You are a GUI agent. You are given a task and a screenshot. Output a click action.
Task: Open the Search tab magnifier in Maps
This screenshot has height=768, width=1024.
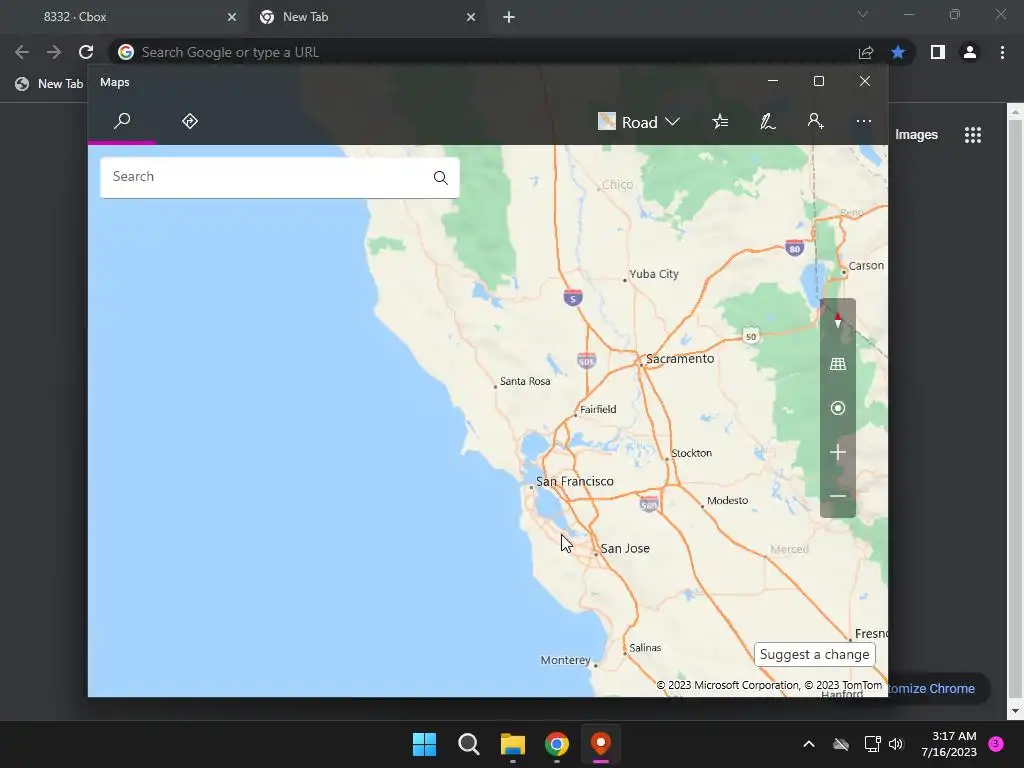coord(122,121)
